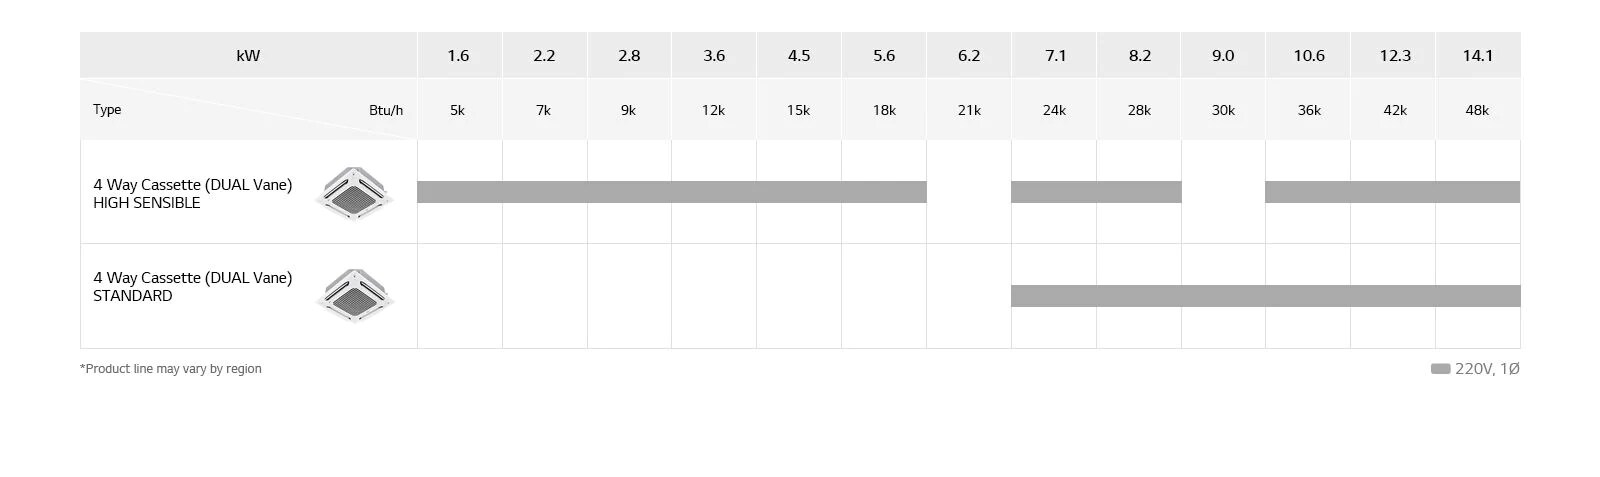Viewport: 1600px width, 477px height.
Task: Select the 48k Btu/h cell
Action: 1477,110
